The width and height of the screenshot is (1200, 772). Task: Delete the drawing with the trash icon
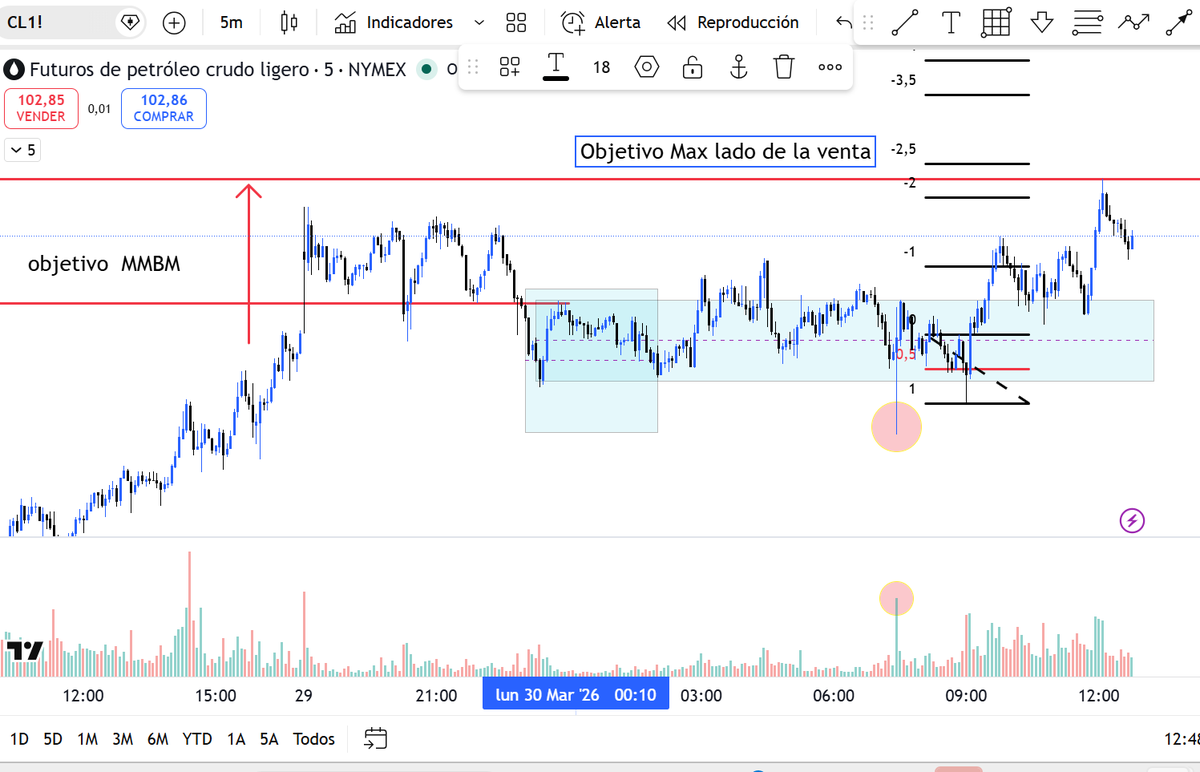click(783, 67)
